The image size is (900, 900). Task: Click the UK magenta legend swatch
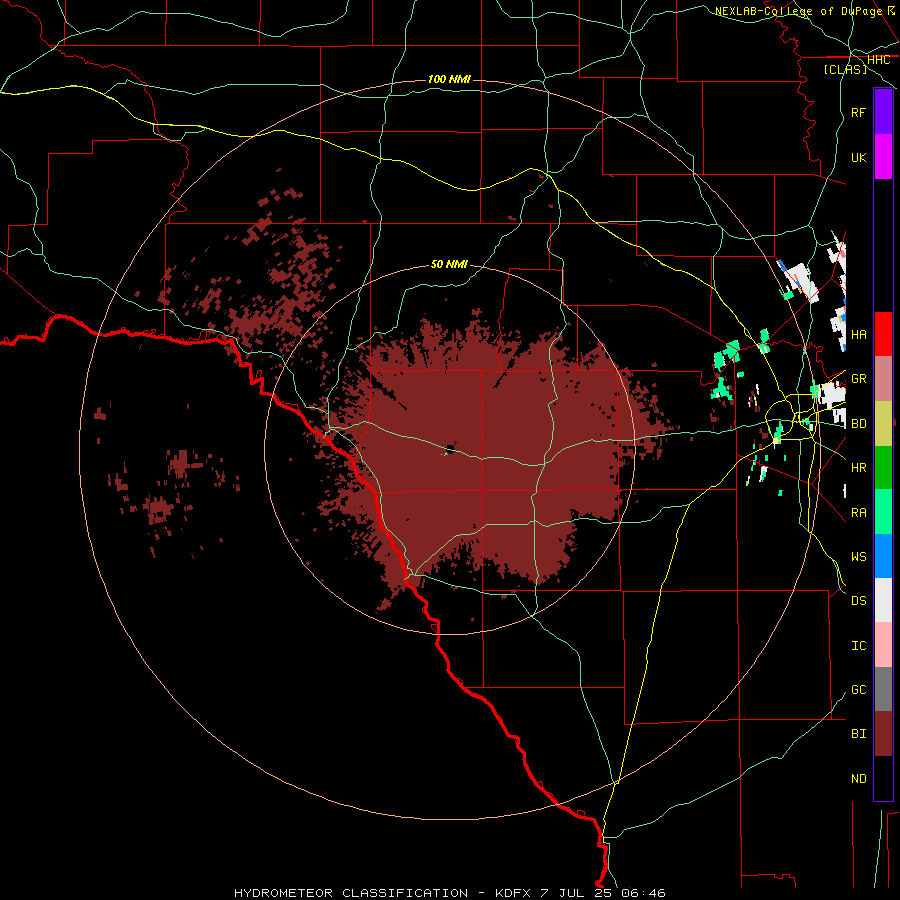[883, 157]
